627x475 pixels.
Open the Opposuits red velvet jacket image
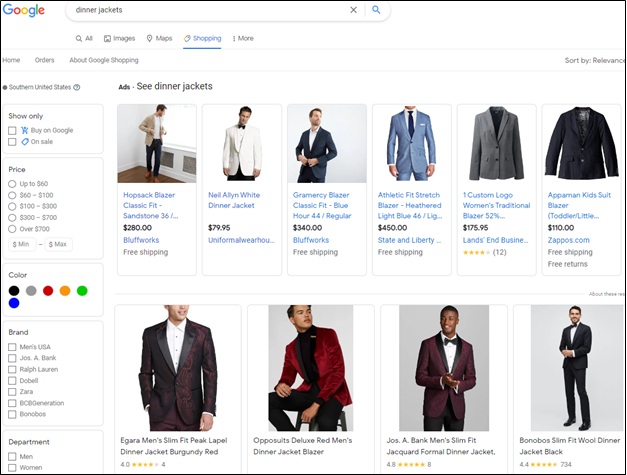coord(311,368)
